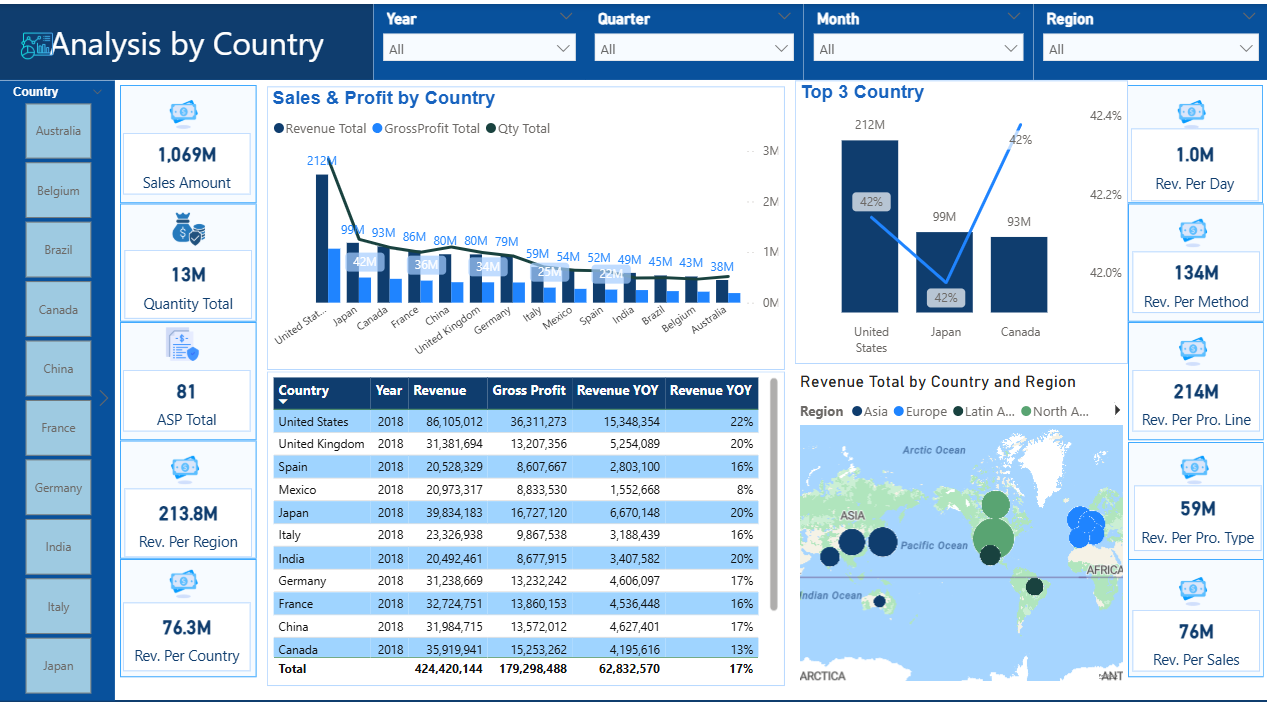
Task: Click the cash icon above Rev. Per Method
Action: (1192, 231)
